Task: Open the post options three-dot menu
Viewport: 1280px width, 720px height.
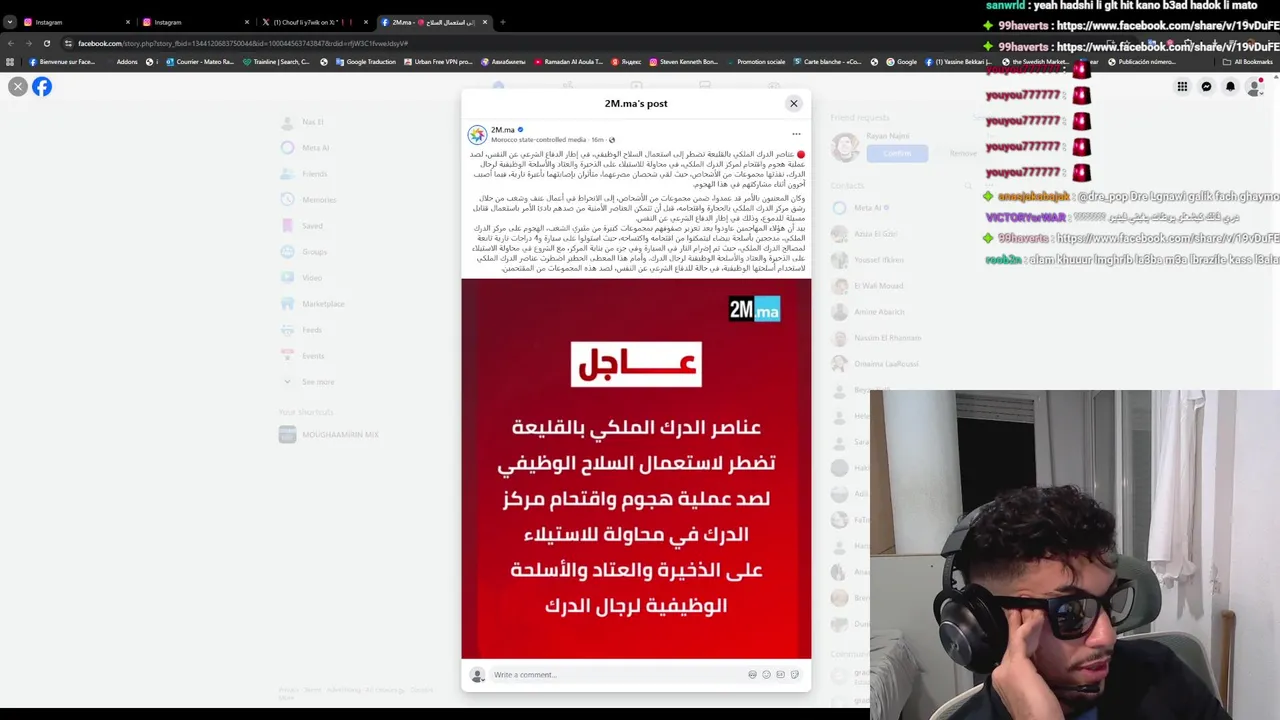Action: coord(796,133)
